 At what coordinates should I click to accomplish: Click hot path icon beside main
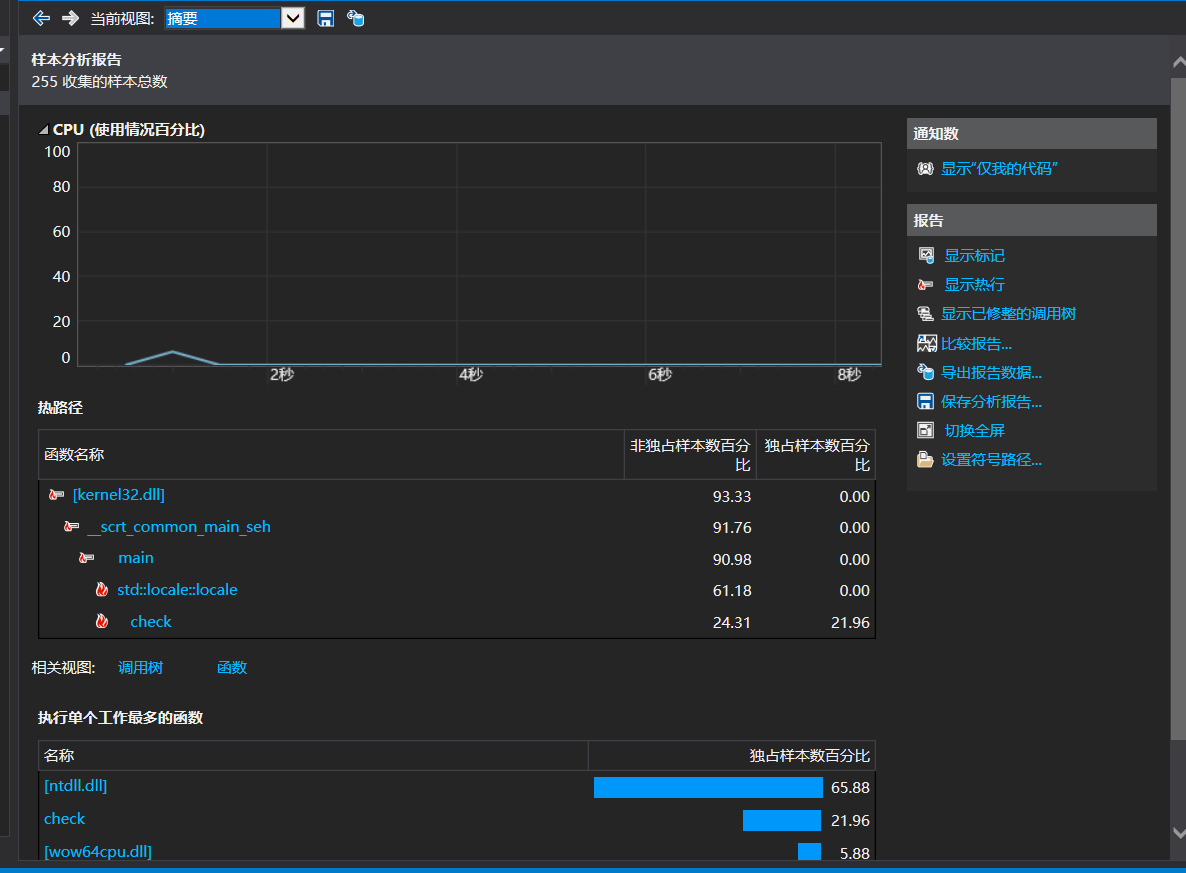[x=86, y=558]
